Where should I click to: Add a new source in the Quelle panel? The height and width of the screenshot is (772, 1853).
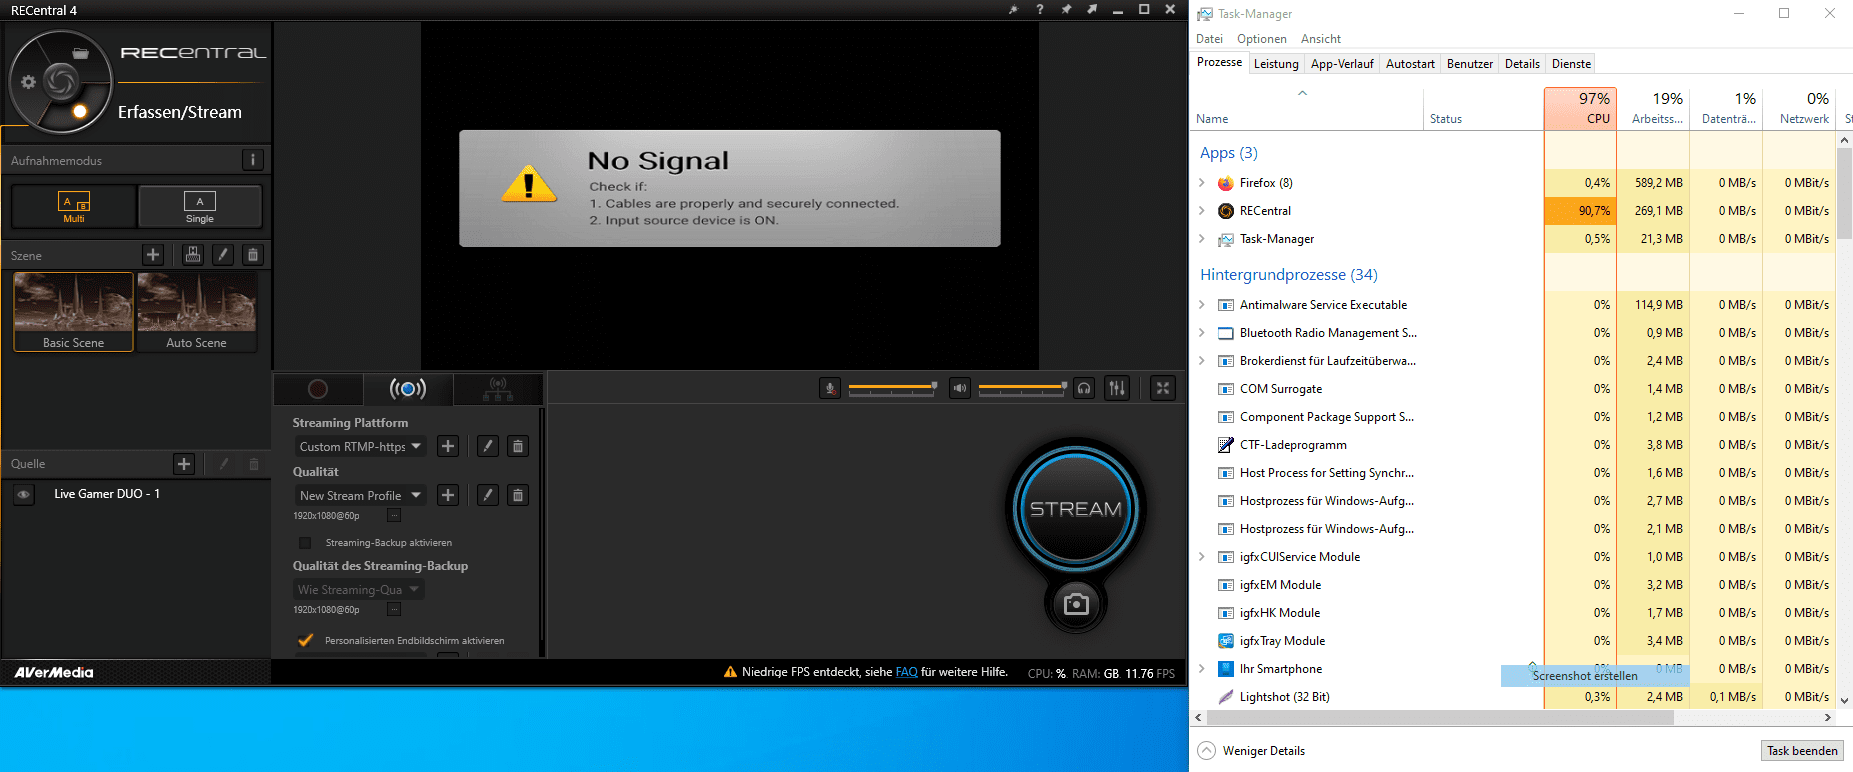tap(184, 464)
